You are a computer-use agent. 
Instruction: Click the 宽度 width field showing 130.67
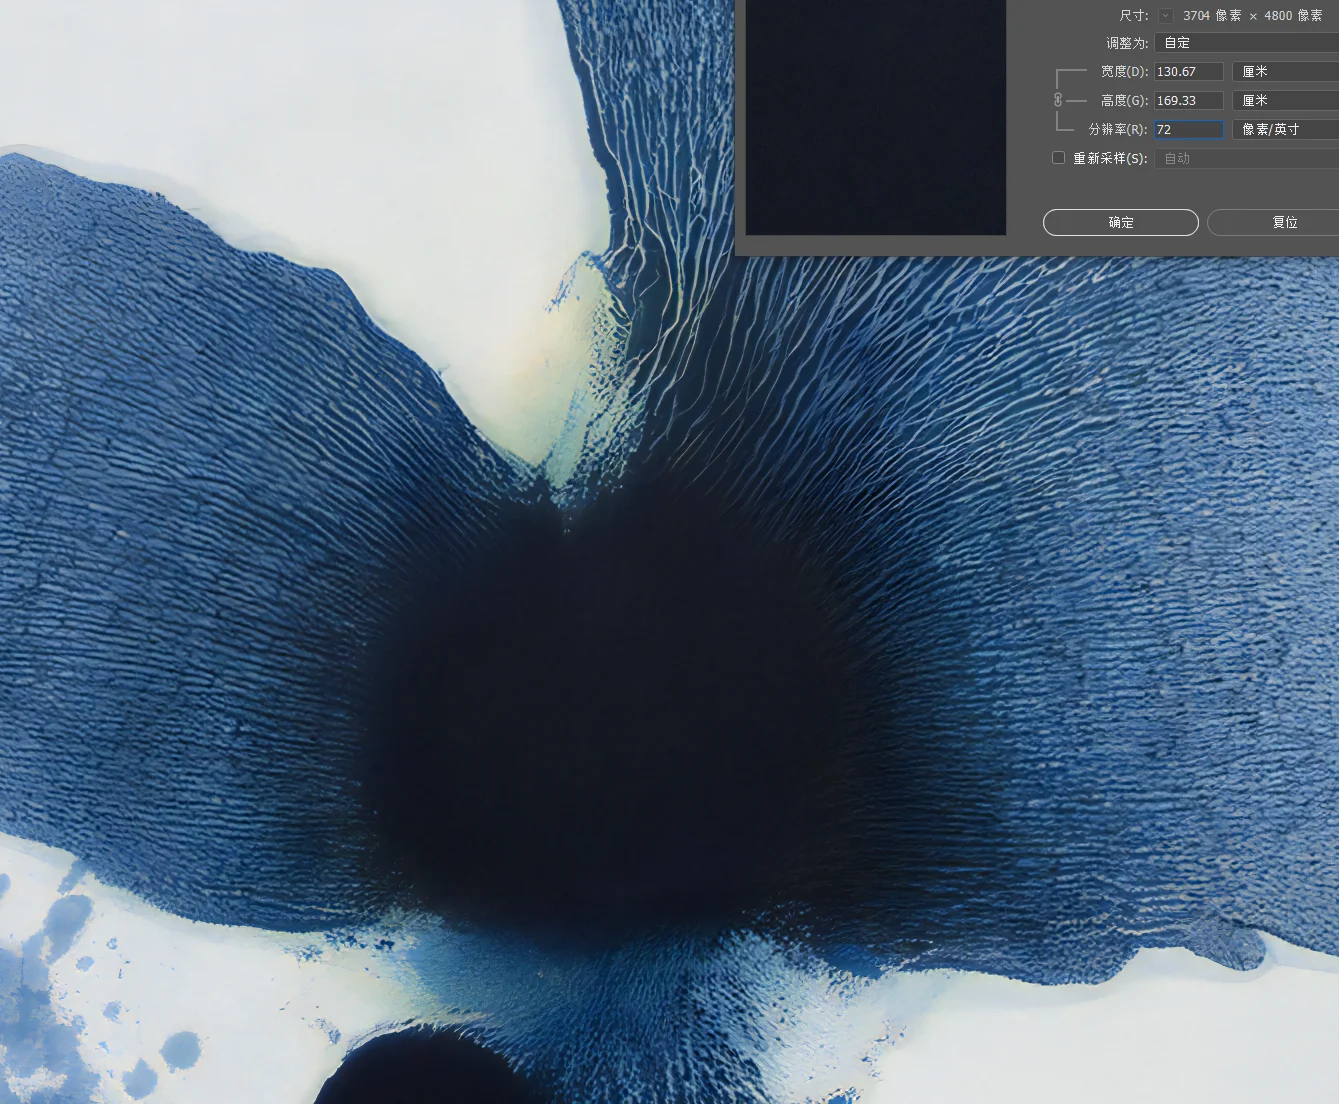click(x=1188, y=72)
